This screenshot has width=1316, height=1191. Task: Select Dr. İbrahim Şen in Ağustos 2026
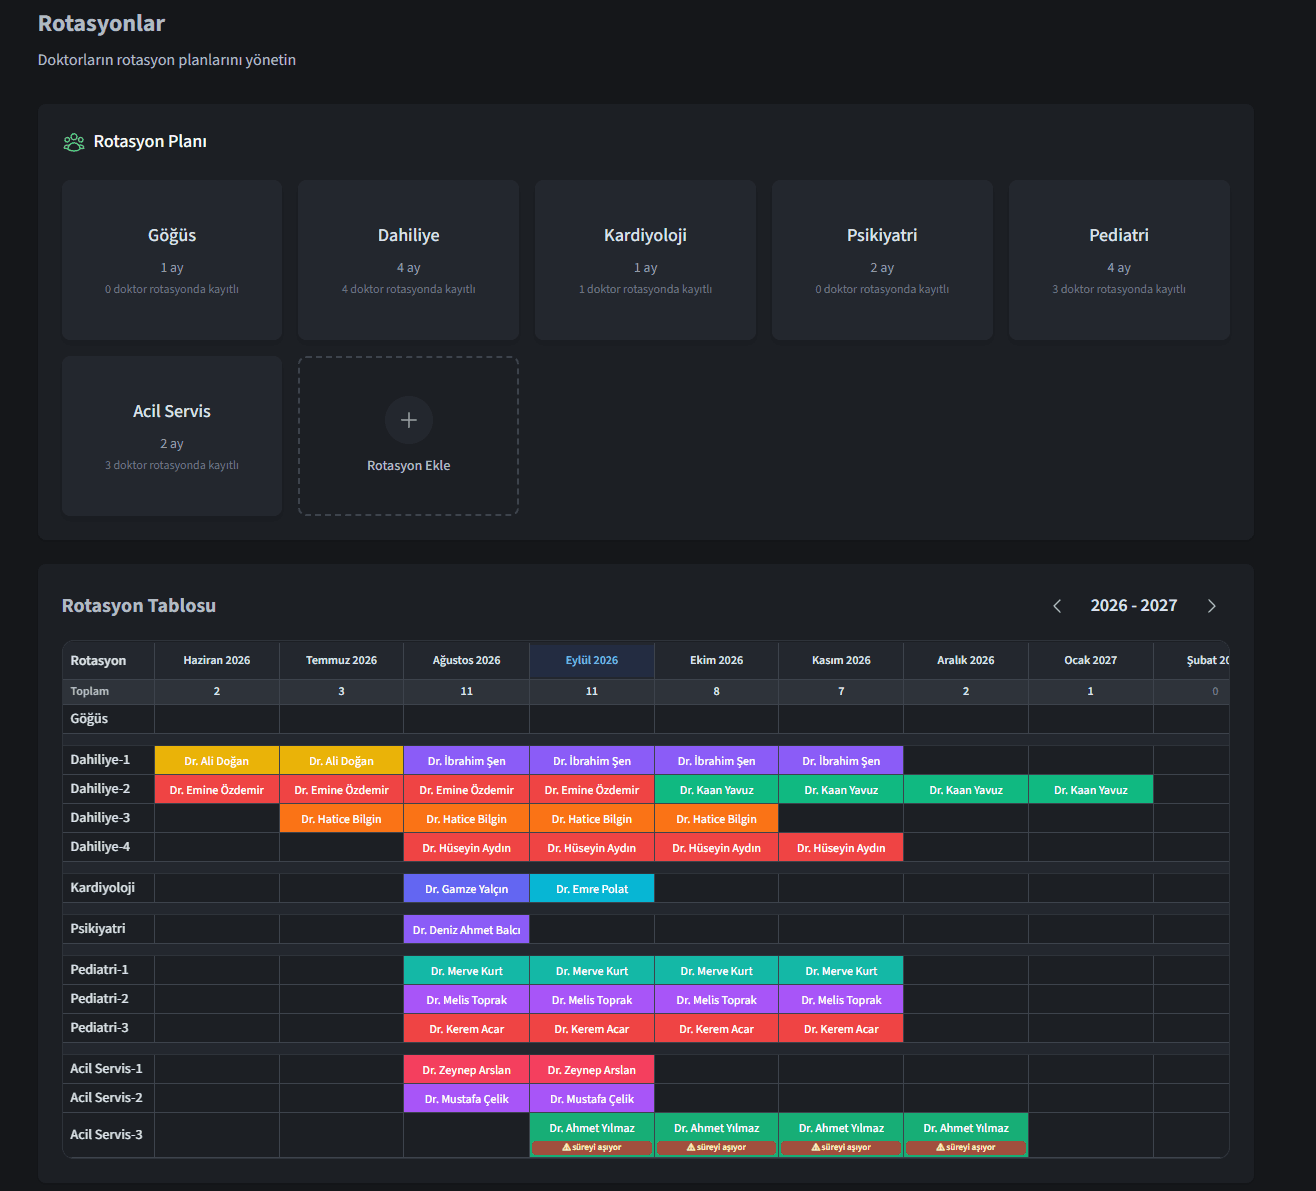[466, 761]
